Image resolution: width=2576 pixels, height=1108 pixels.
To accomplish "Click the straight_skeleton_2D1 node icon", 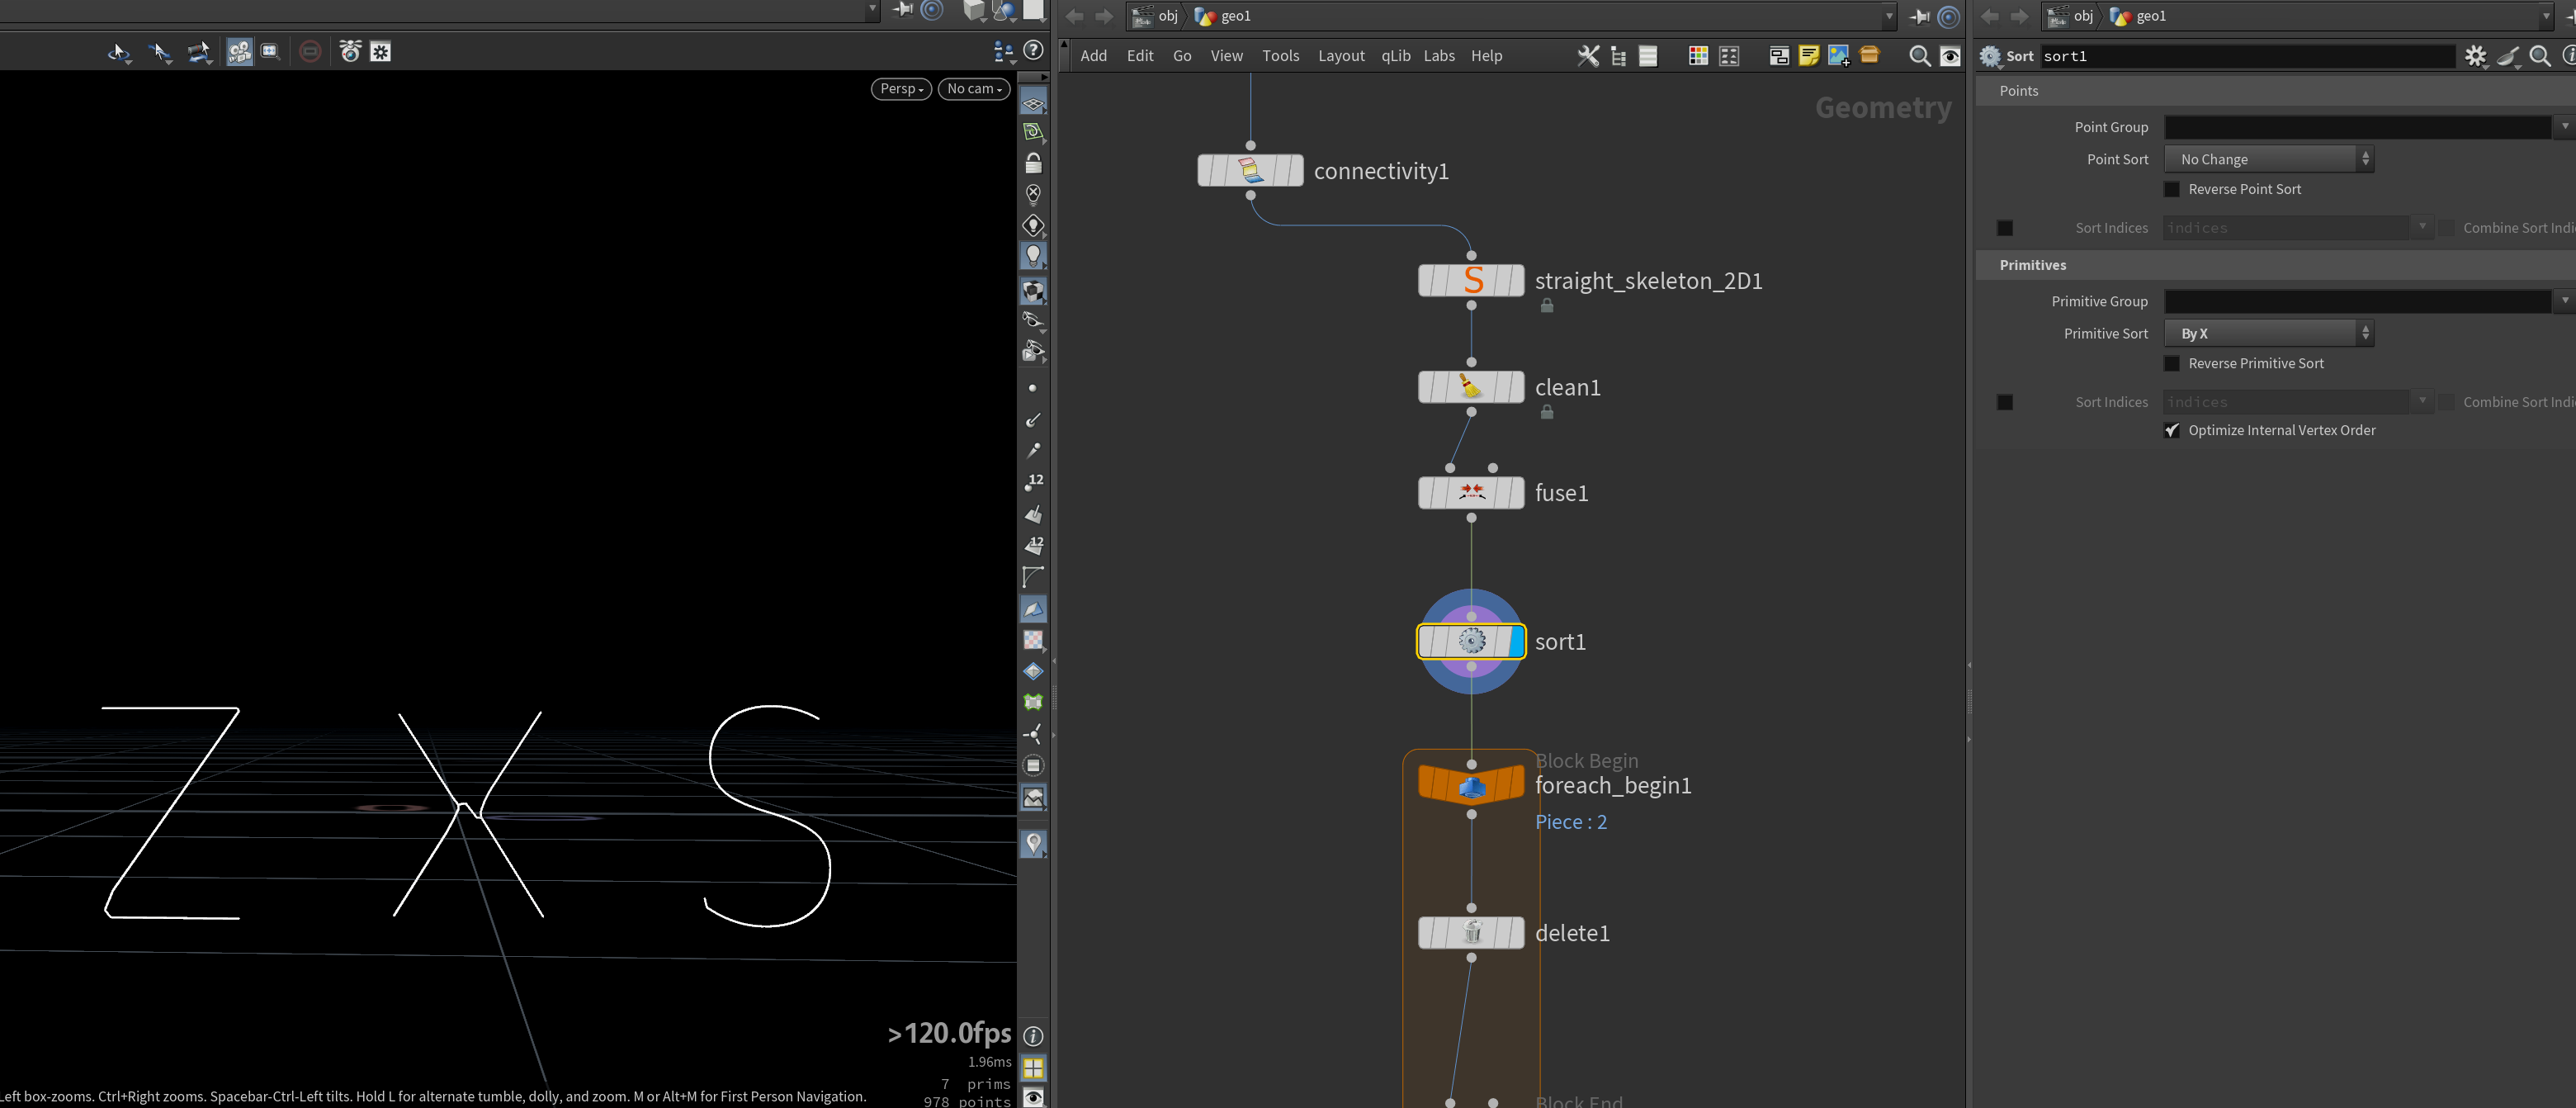I will [1472, 281].
